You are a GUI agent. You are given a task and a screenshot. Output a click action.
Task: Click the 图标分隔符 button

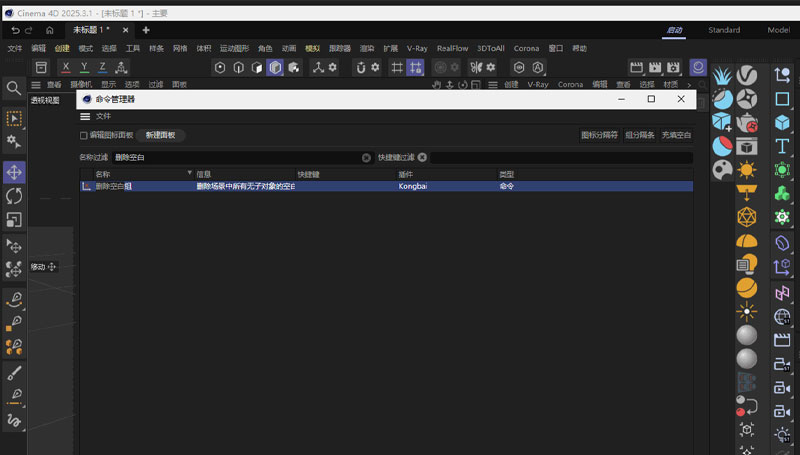(x=598, y=135)
